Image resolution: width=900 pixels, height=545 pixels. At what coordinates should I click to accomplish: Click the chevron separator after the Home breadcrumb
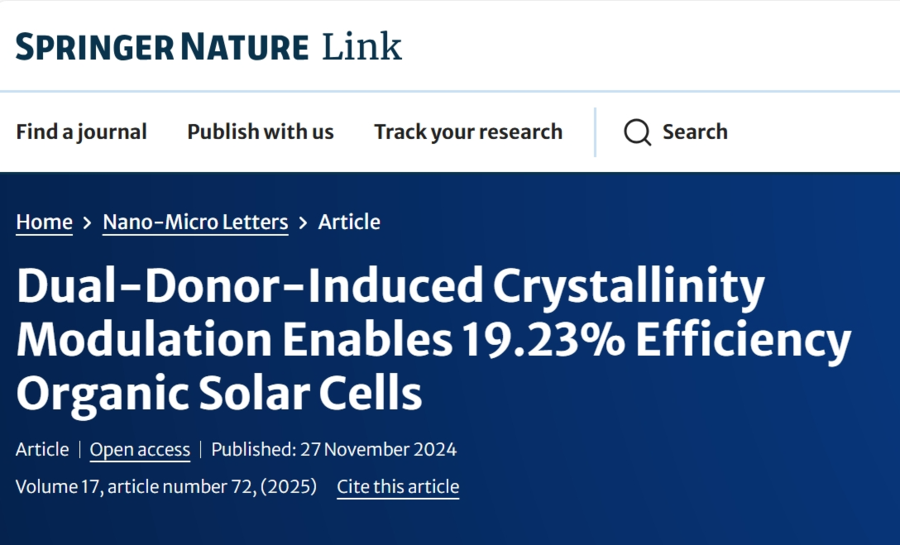coord(87,223)
